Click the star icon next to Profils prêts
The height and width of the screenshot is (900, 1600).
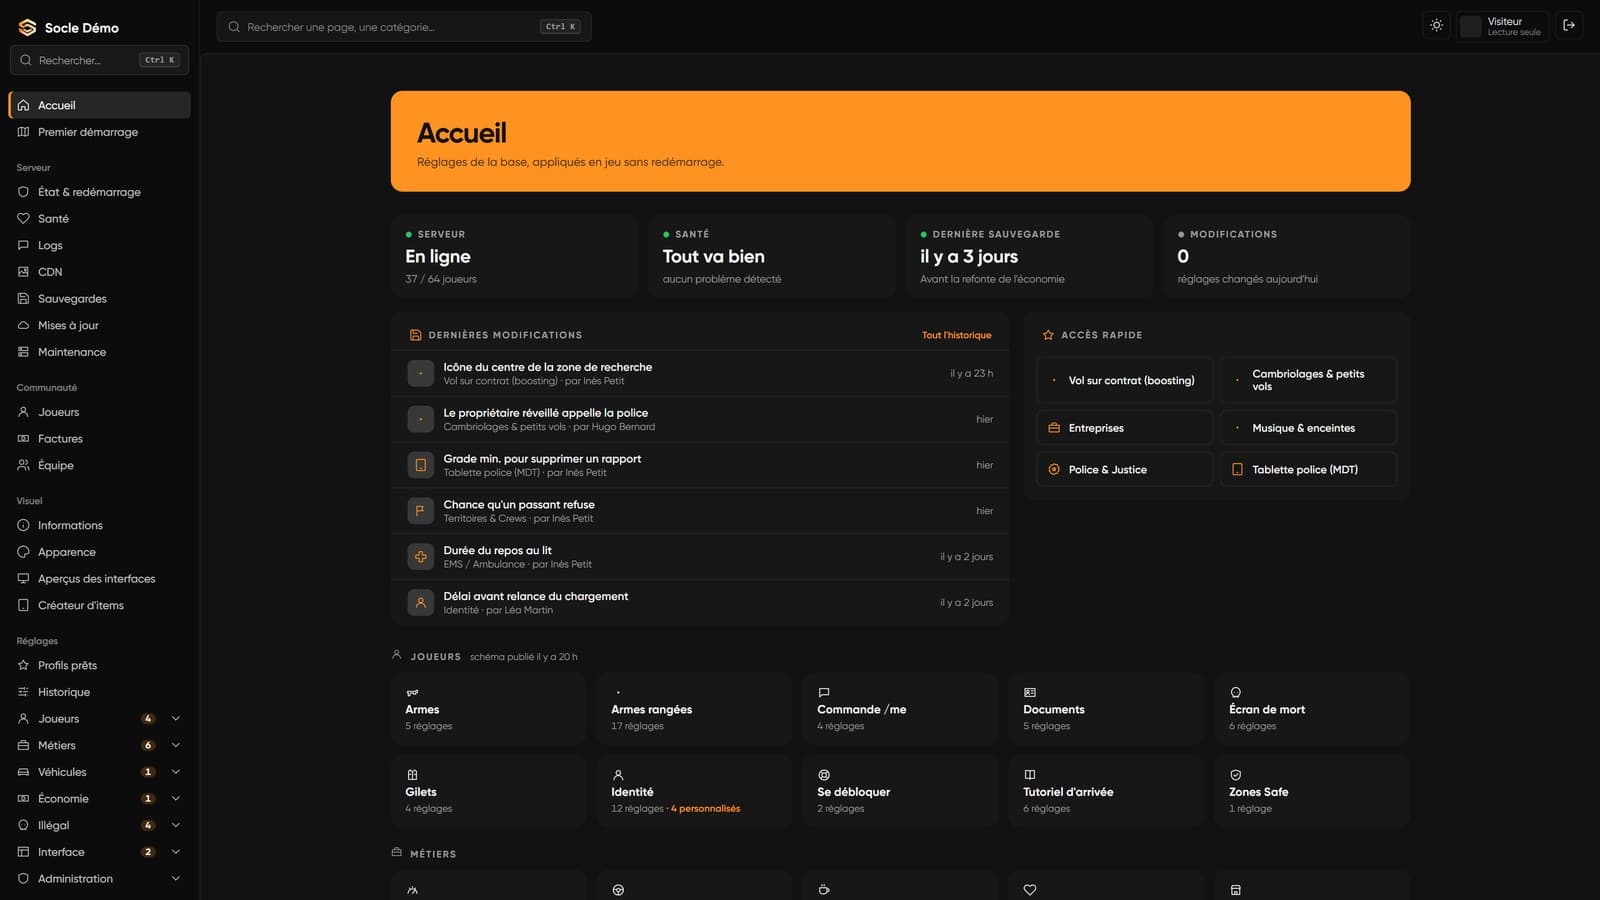(x=23, y=665)
